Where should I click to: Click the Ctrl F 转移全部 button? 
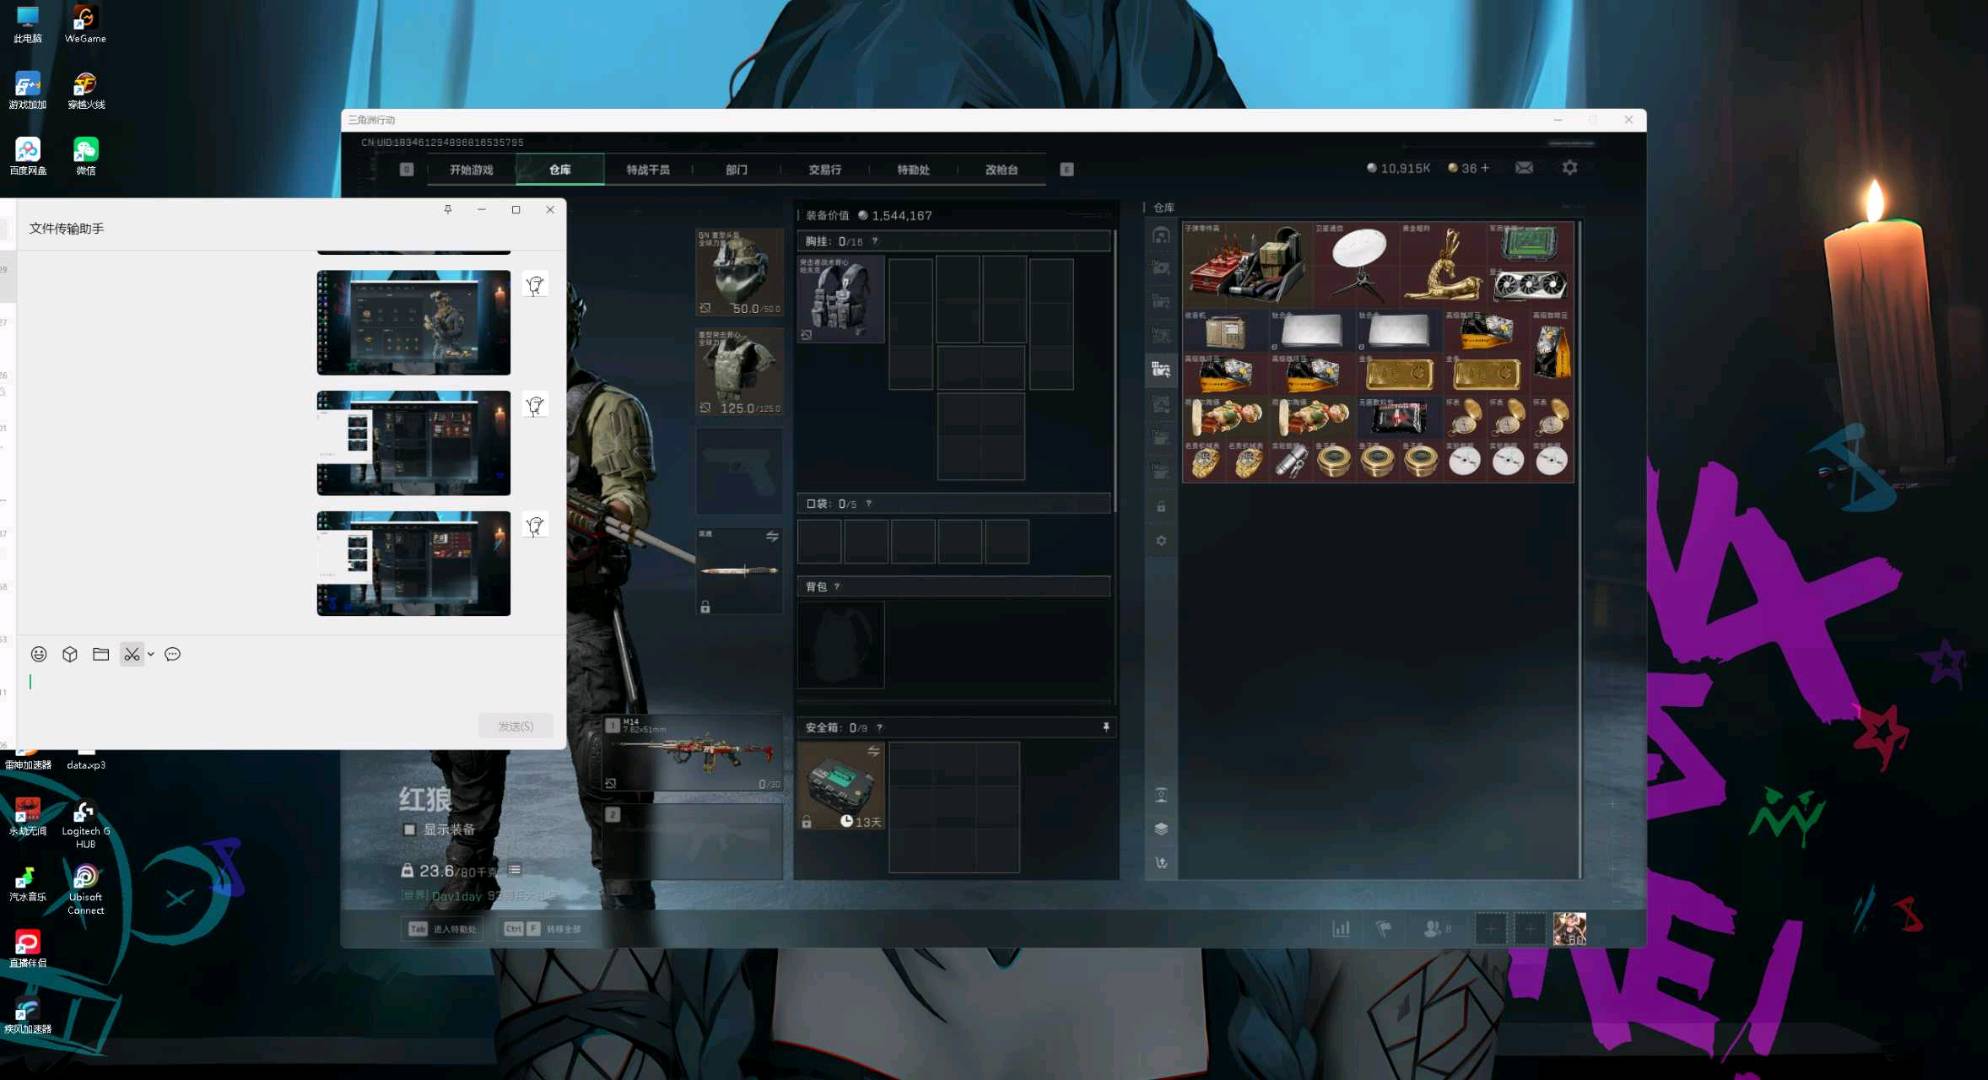pyautogui.click(x=543, y=929)
